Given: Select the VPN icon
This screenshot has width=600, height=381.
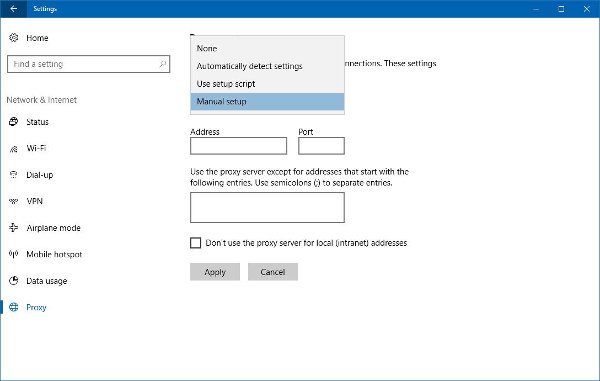Looking at the screenshot, I should 14,201.
